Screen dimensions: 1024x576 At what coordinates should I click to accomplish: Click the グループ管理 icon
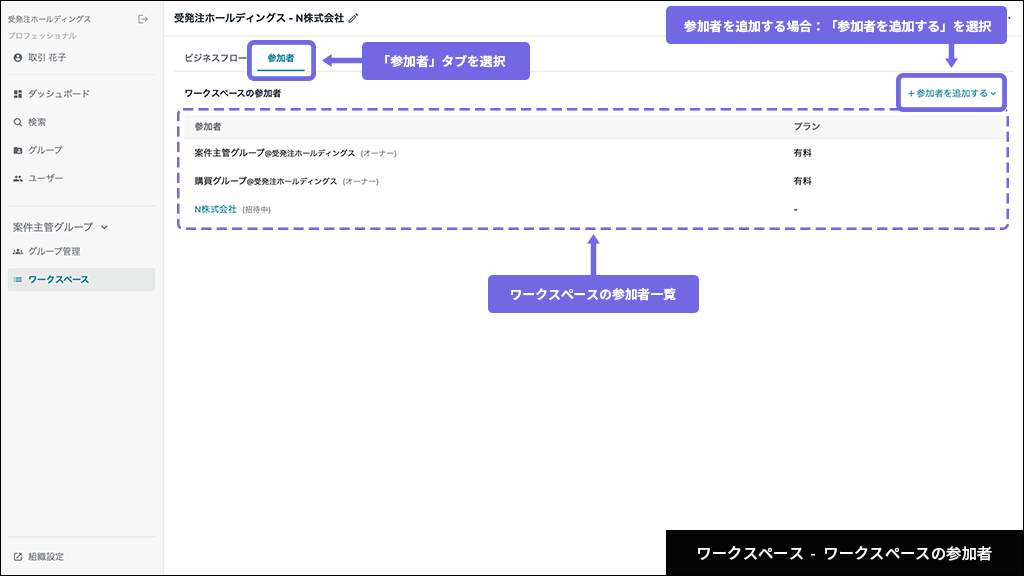18,251
